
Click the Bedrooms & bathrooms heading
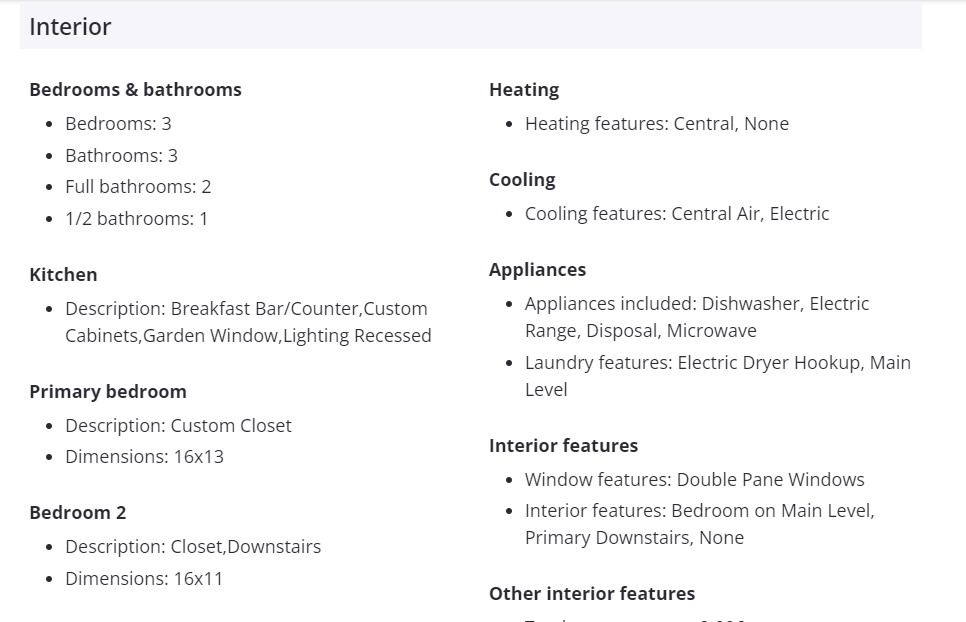pyautogui.click(x=135, y=90)
